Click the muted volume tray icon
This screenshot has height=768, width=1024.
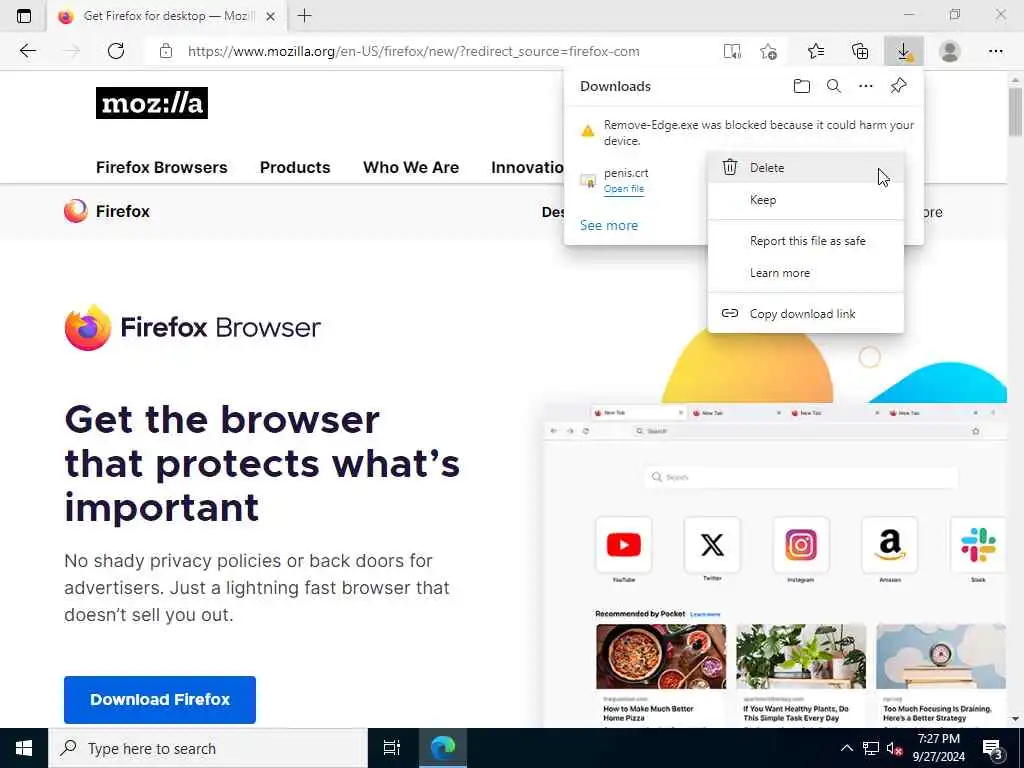coord(894,748)
